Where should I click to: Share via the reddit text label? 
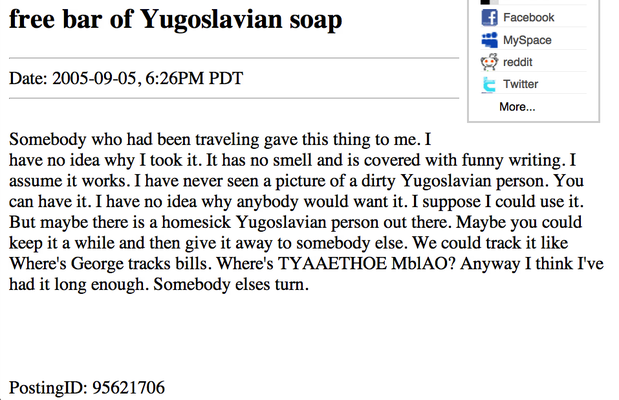518,62
